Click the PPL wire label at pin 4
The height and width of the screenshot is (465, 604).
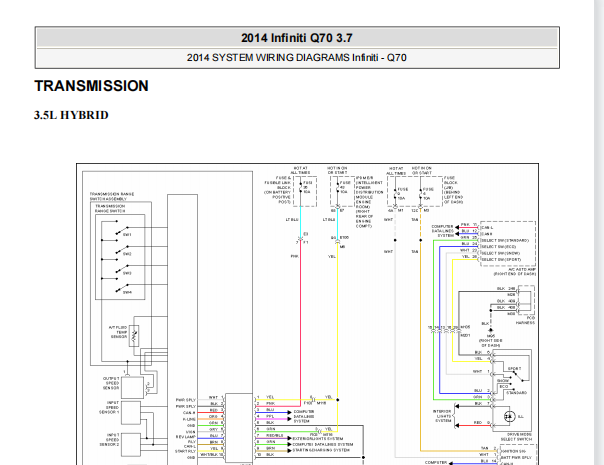(x=270, y=416)
